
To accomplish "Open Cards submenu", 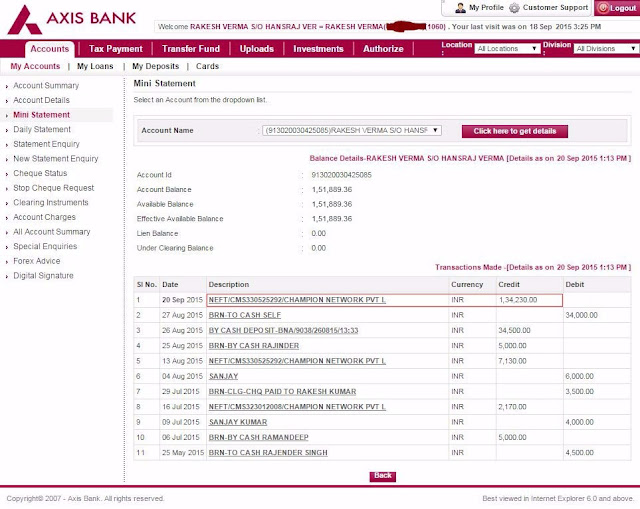I will coord(207,66).
